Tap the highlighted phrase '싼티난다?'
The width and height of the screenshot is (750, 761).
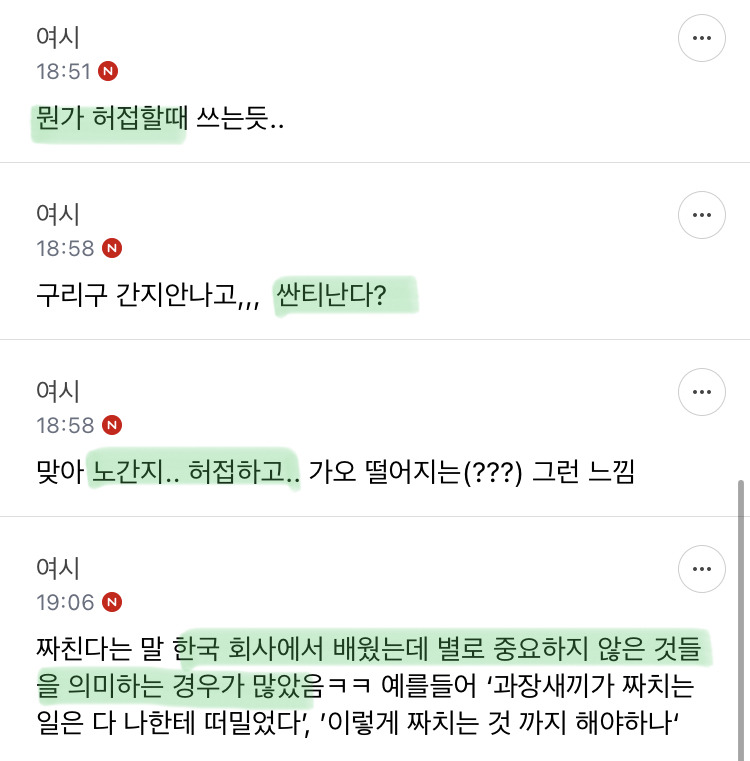[343, 297]
